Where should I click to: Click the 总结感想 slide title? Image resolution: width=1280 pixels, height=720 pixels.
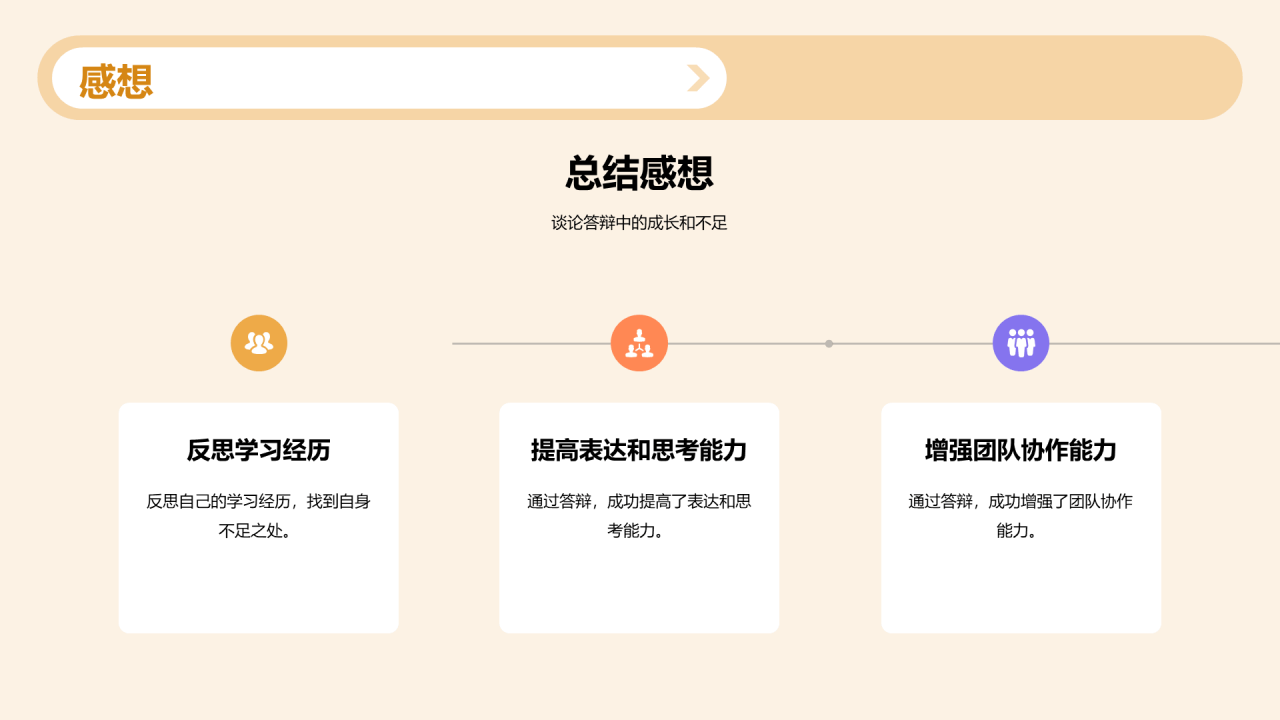pos(639,174)
